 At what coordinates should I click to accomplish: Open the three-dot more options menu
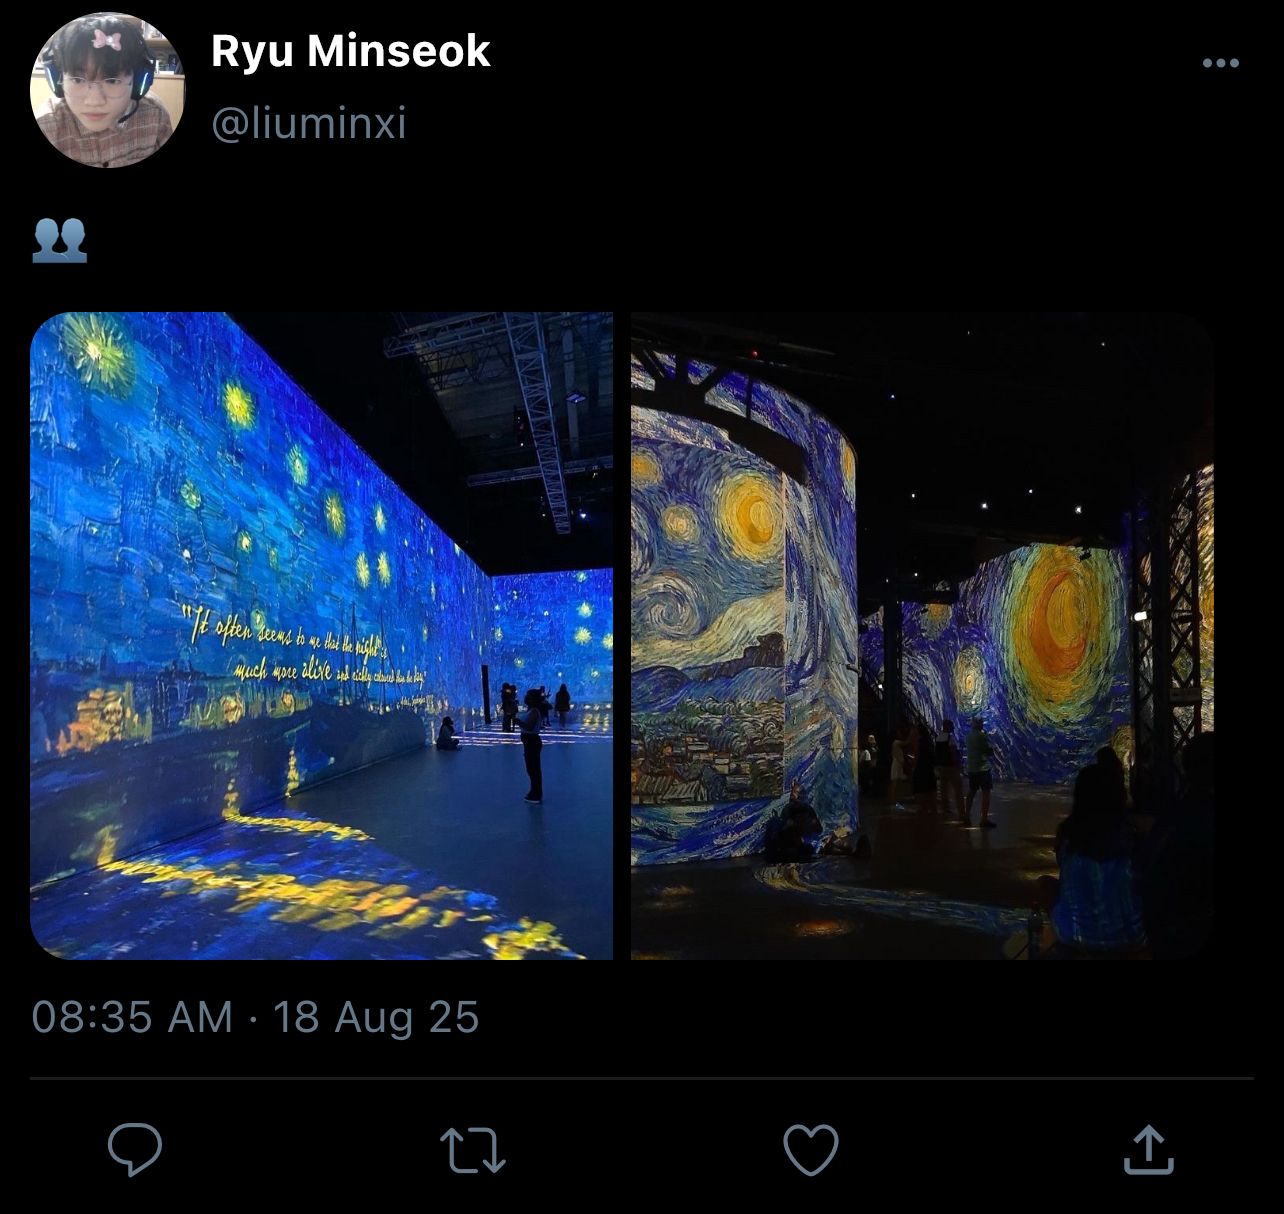point(1221,63)
